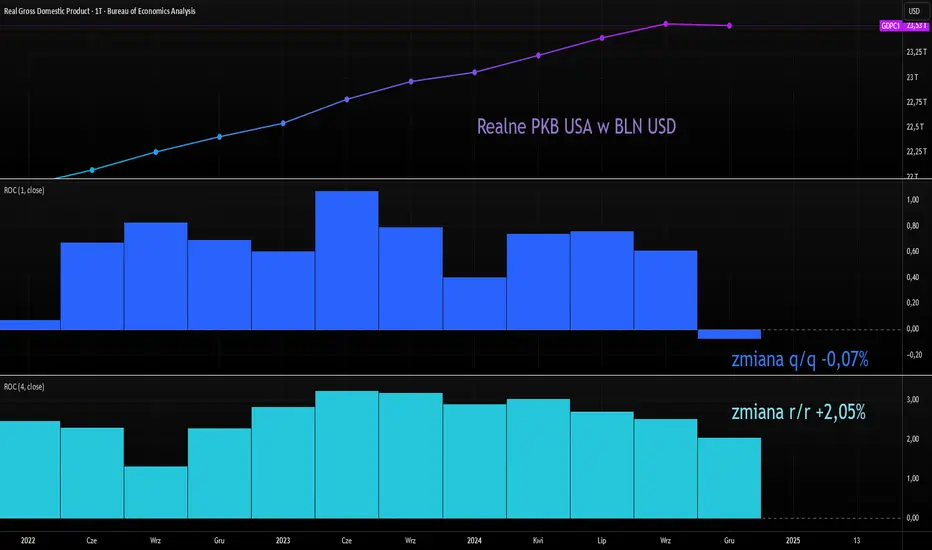Select the 'zmiana r/r +2,05%' text annotation

pos(798,411)
